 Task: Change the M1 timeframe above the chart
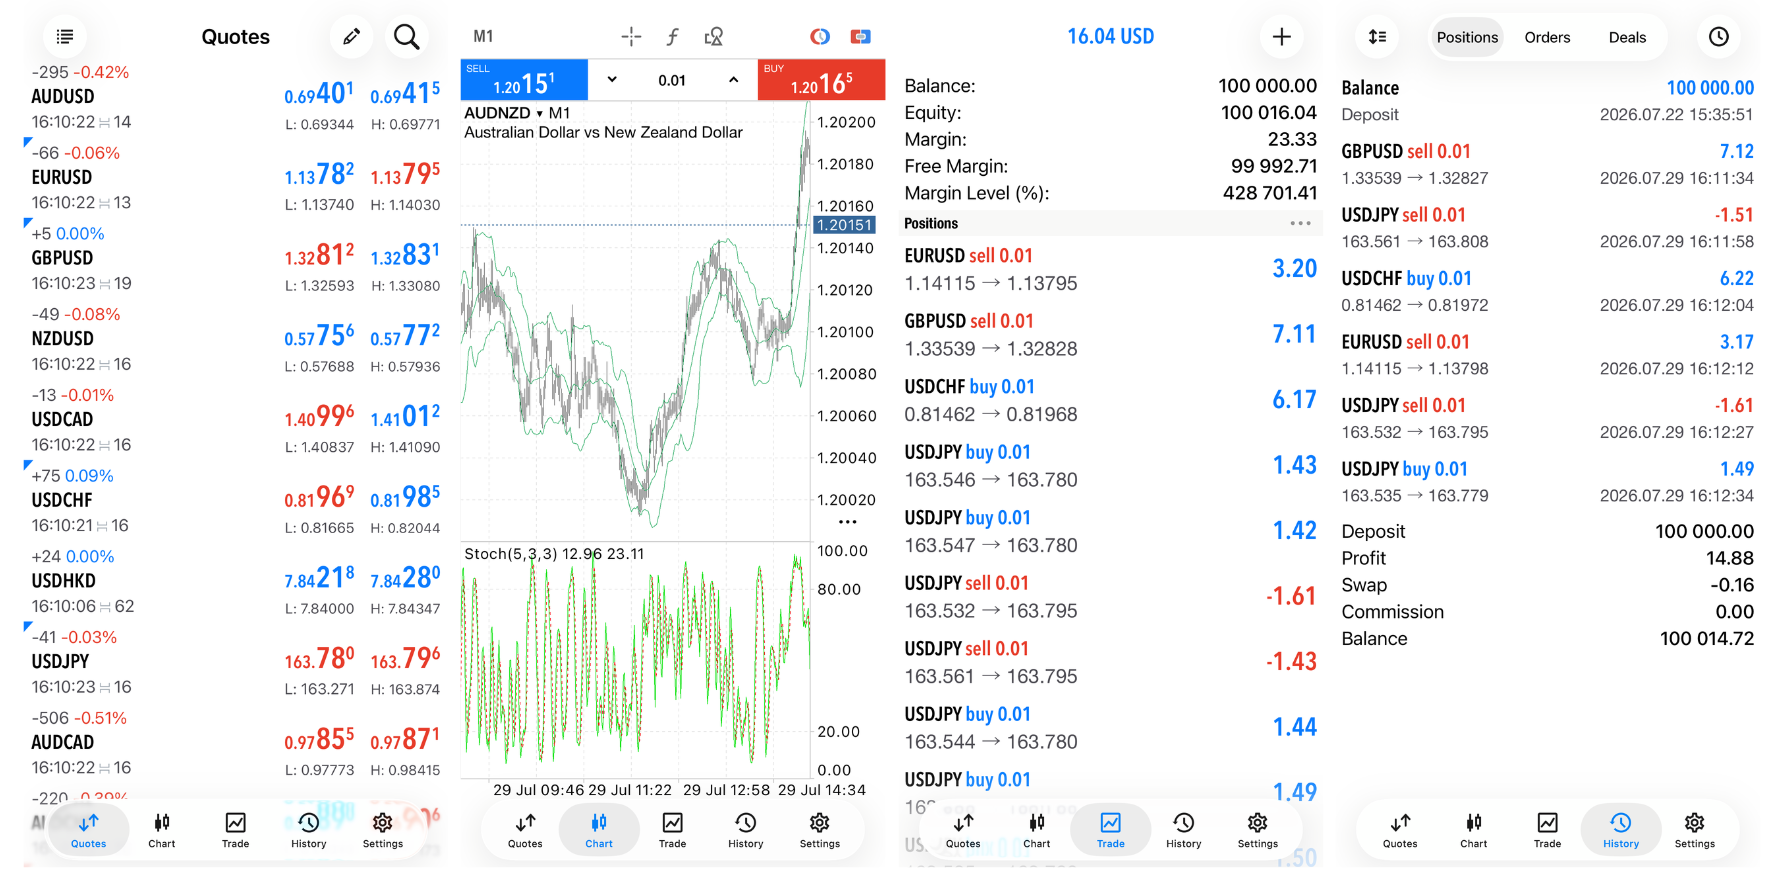(x=483, y=37)
